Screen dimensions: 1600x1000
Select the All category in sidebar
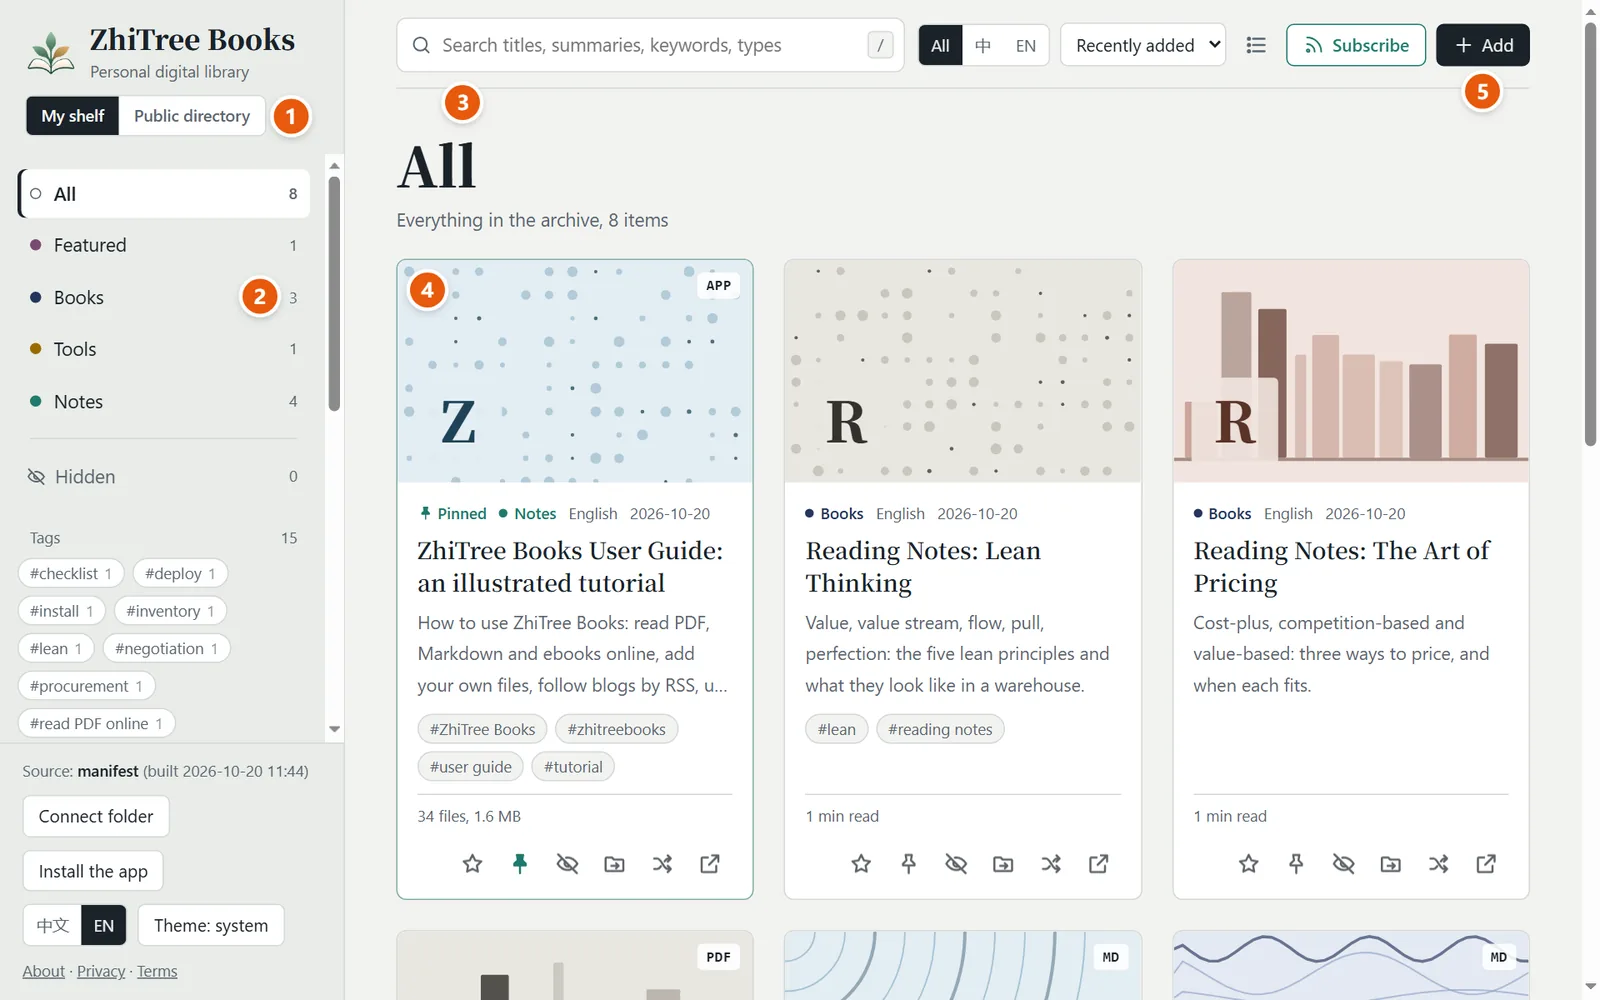click(164, 194)
